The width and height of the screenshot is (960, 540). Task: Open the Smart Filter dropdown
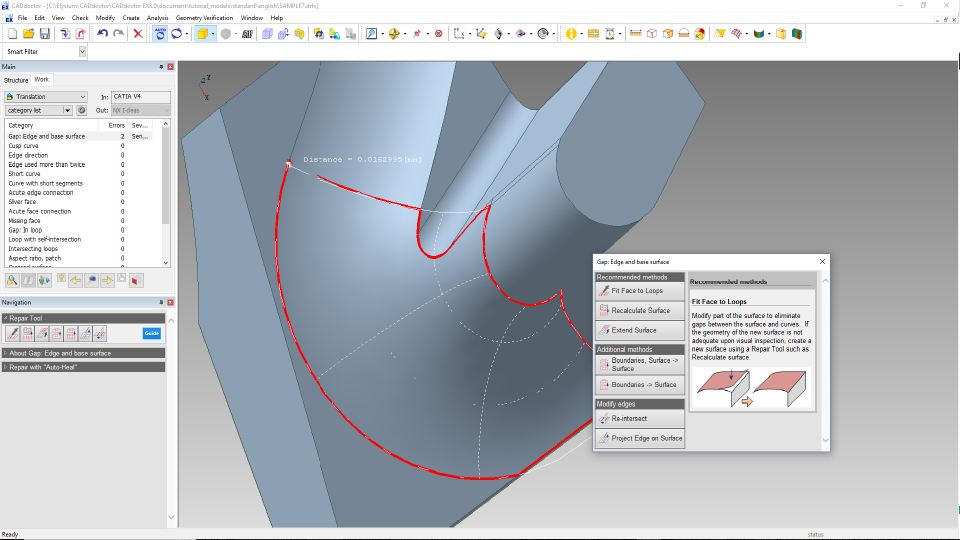[x=82, y=51]
